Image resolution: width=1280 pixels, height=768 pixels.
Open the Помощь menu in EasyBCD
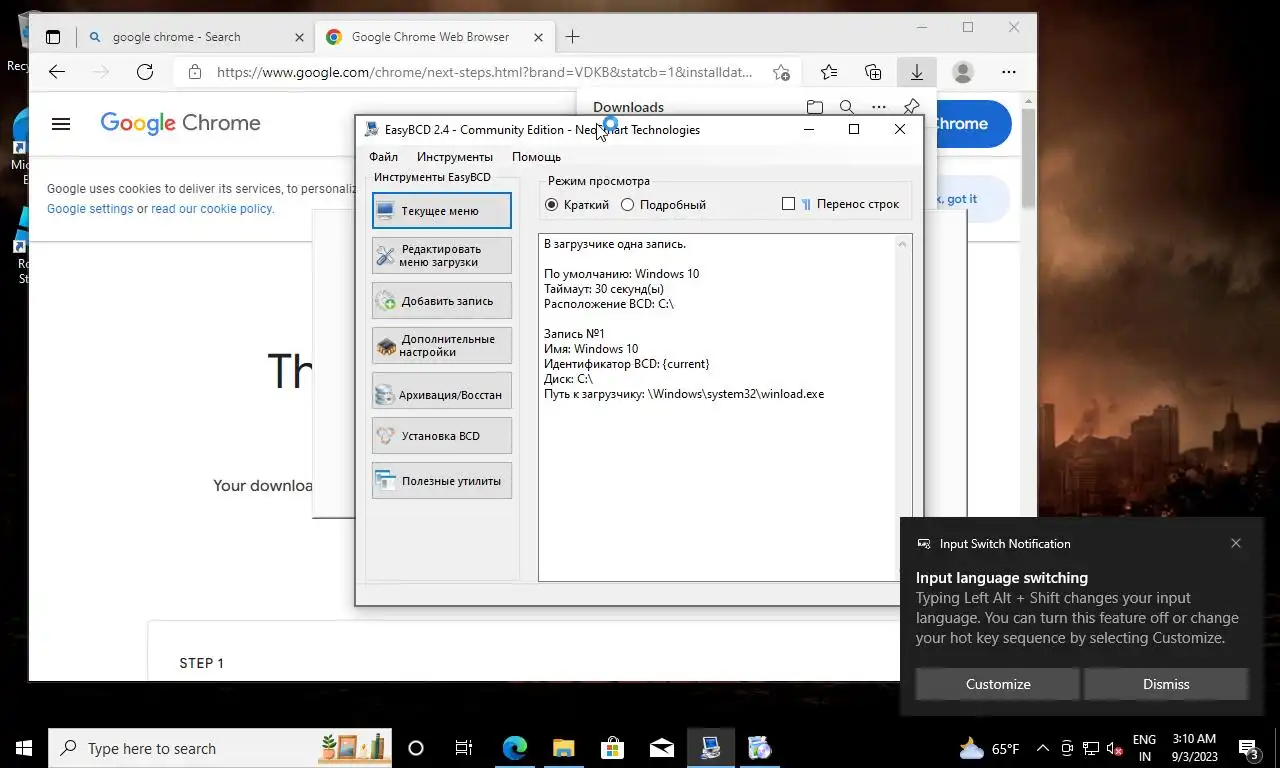[537, 157]
